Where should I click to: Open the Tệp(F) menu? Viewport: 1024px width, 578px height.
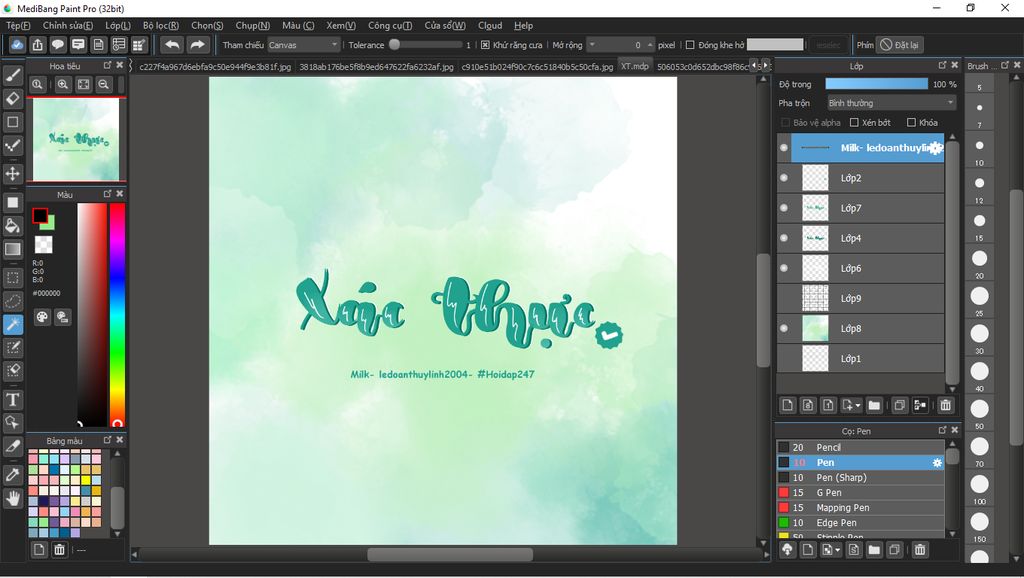click(x=18, y=25)
